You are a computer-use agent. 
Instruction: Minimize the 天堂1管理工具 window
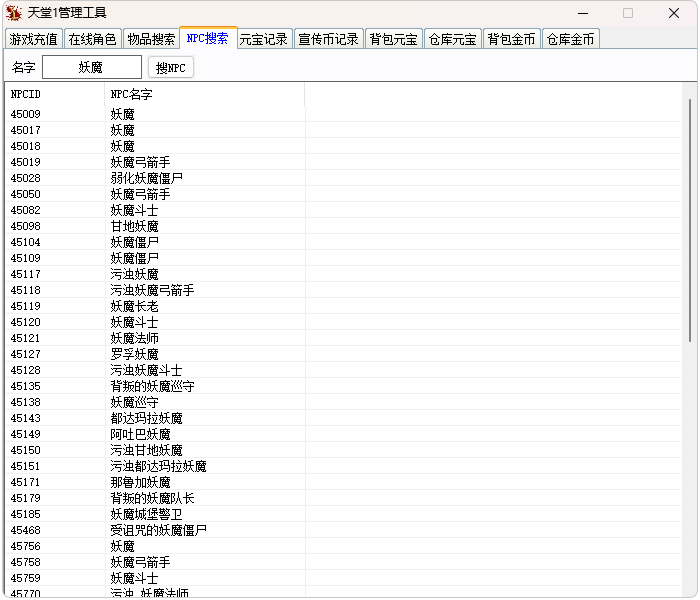pos(583,13)
